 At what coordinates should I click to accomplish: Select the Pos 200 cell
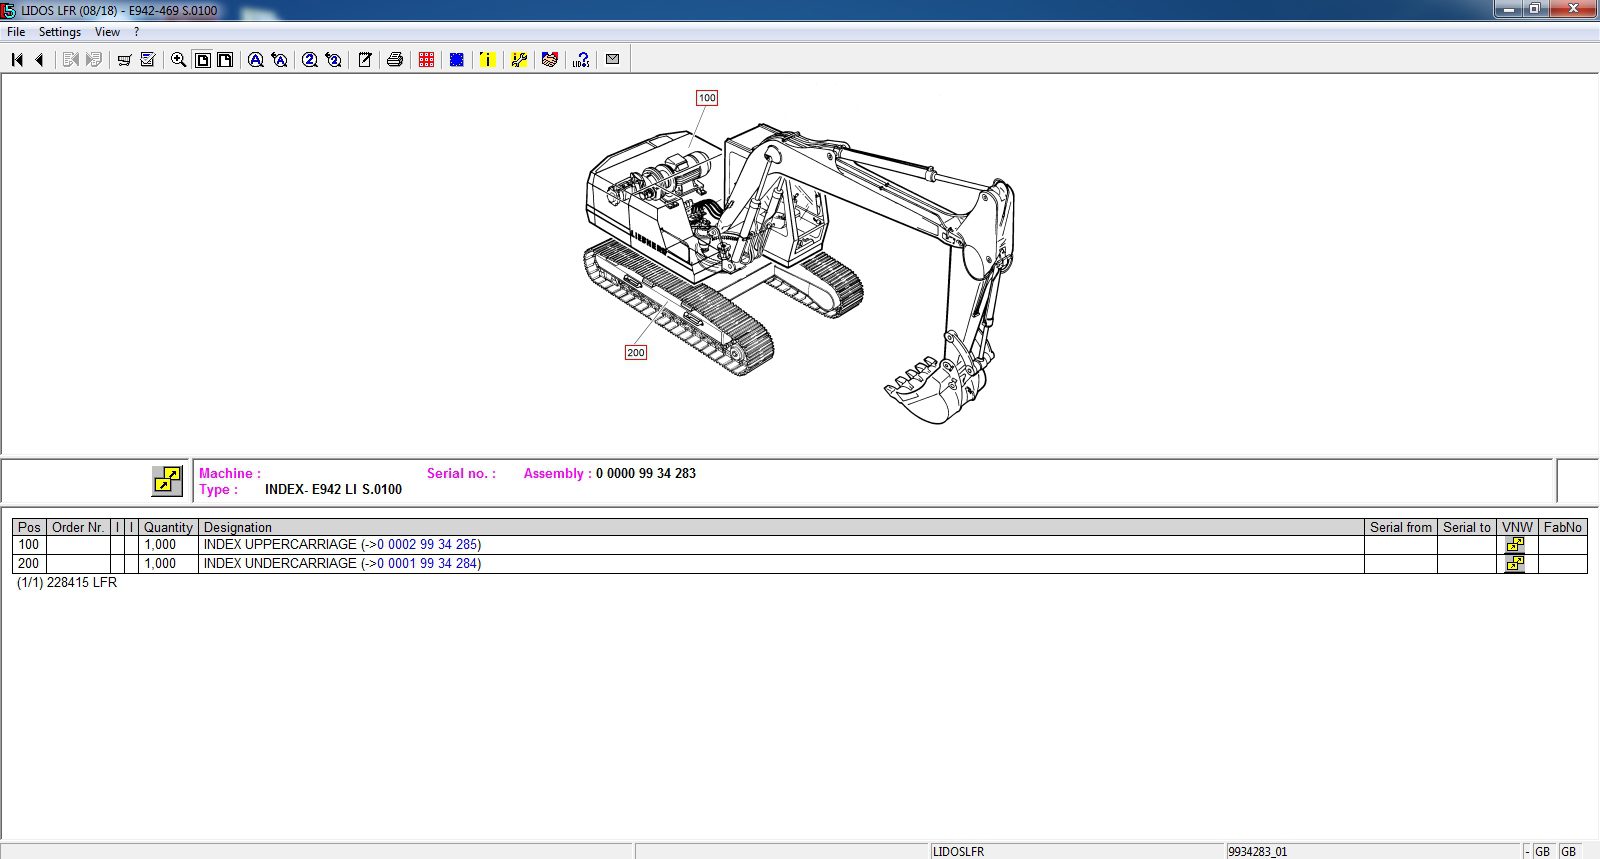click(x=29, y=564)
